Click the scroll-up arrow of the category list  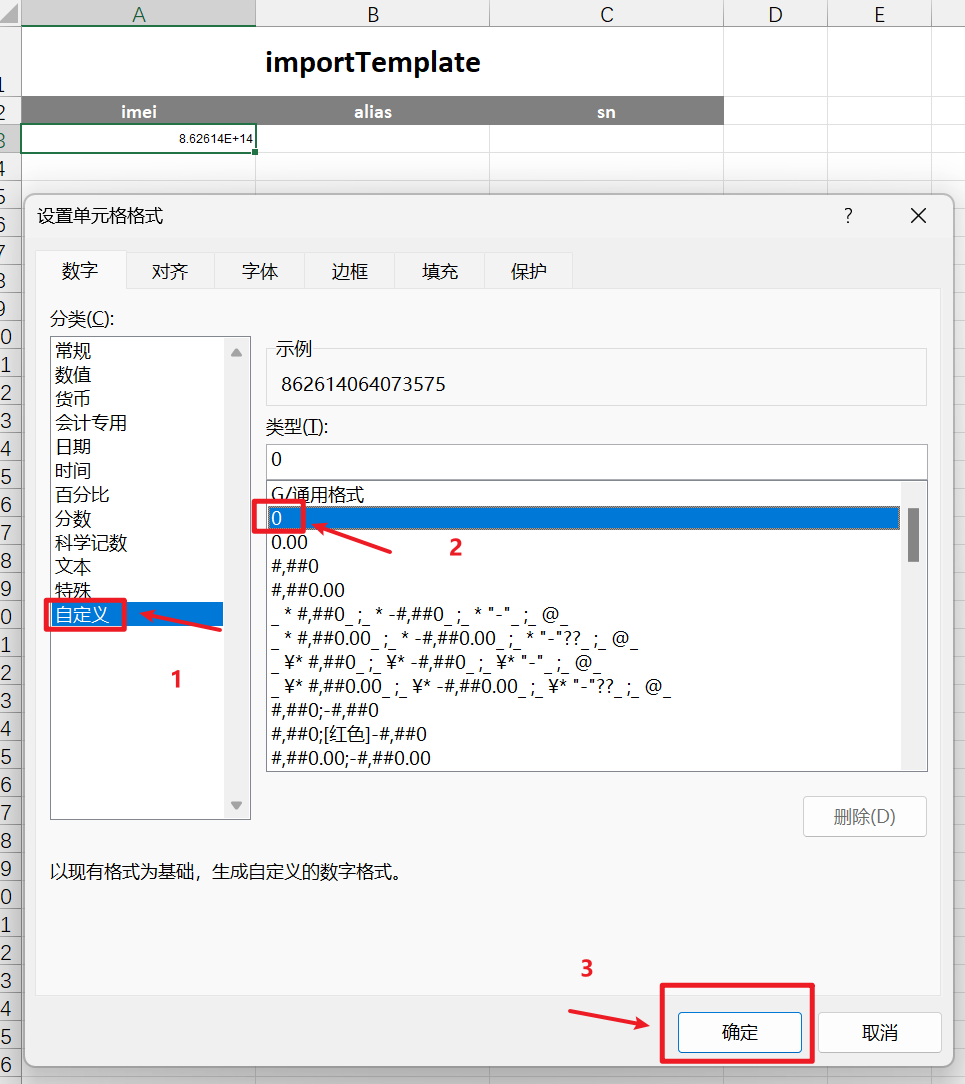tap(236, 353)
